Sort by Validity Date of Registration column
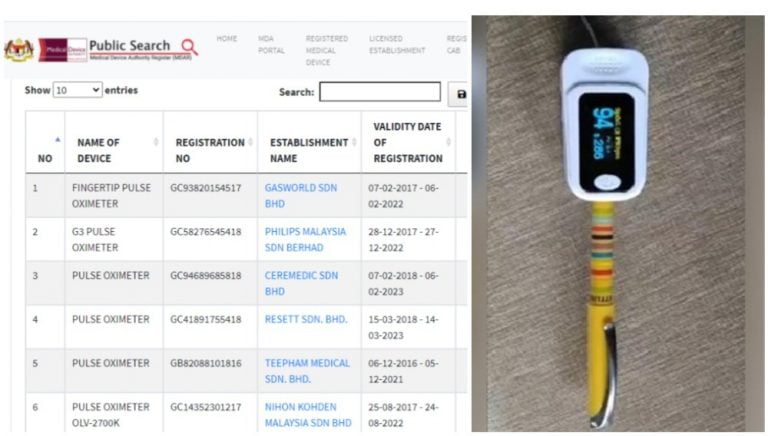The image size is (768, 436). 448,142
